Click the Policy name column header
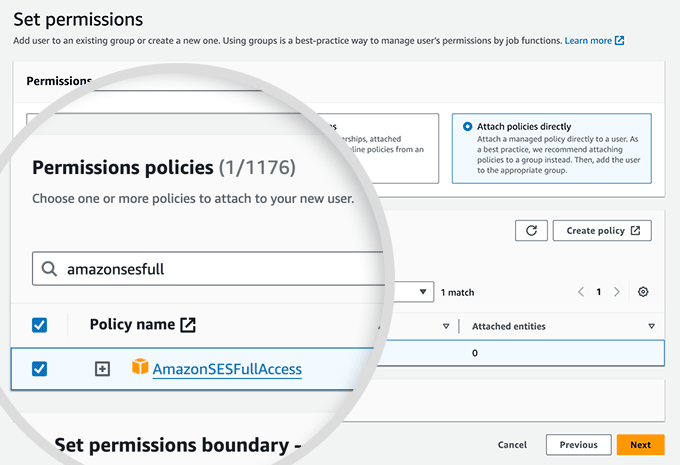 coord(132,324)
